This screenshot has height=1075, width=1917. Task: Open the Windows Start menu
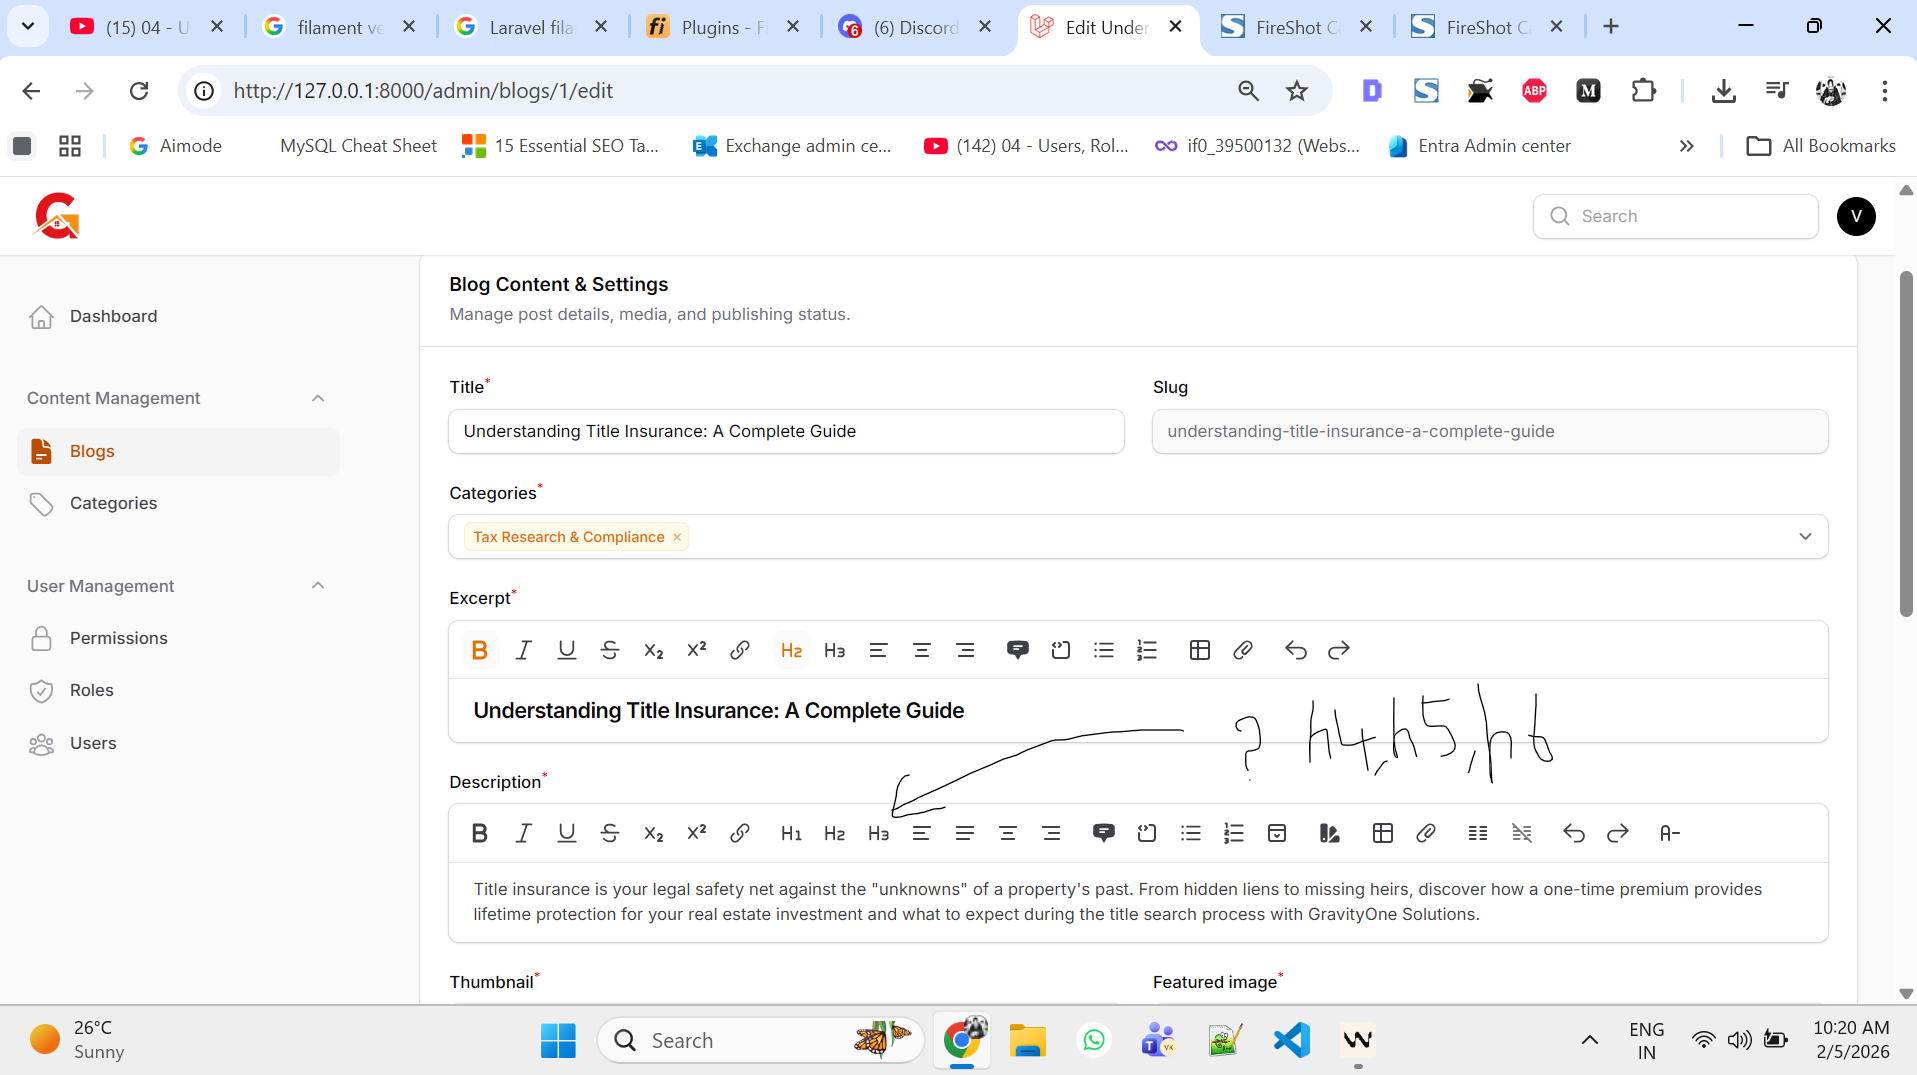(x=558, y=1041)
